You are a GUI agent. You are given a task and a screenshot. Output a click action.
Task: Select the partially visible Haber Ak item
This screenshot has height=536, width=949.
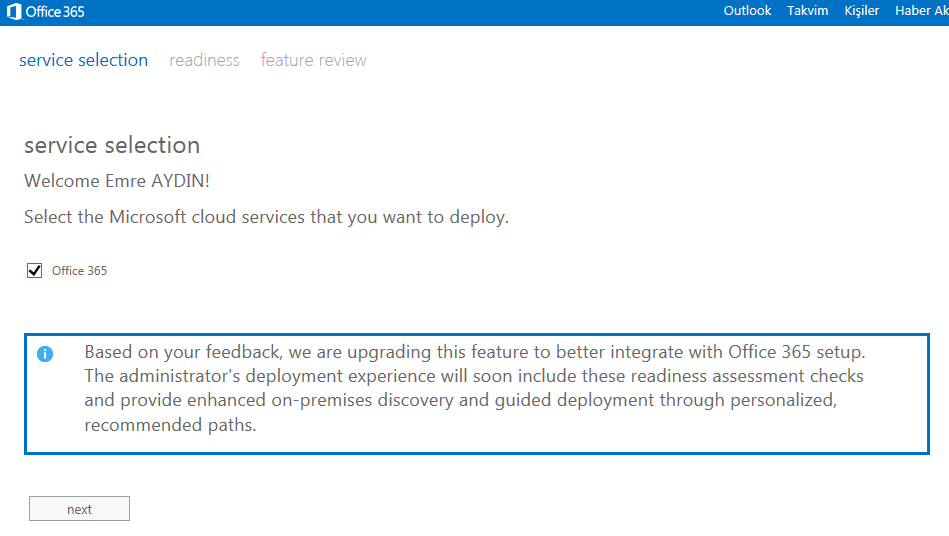point(922,11)
